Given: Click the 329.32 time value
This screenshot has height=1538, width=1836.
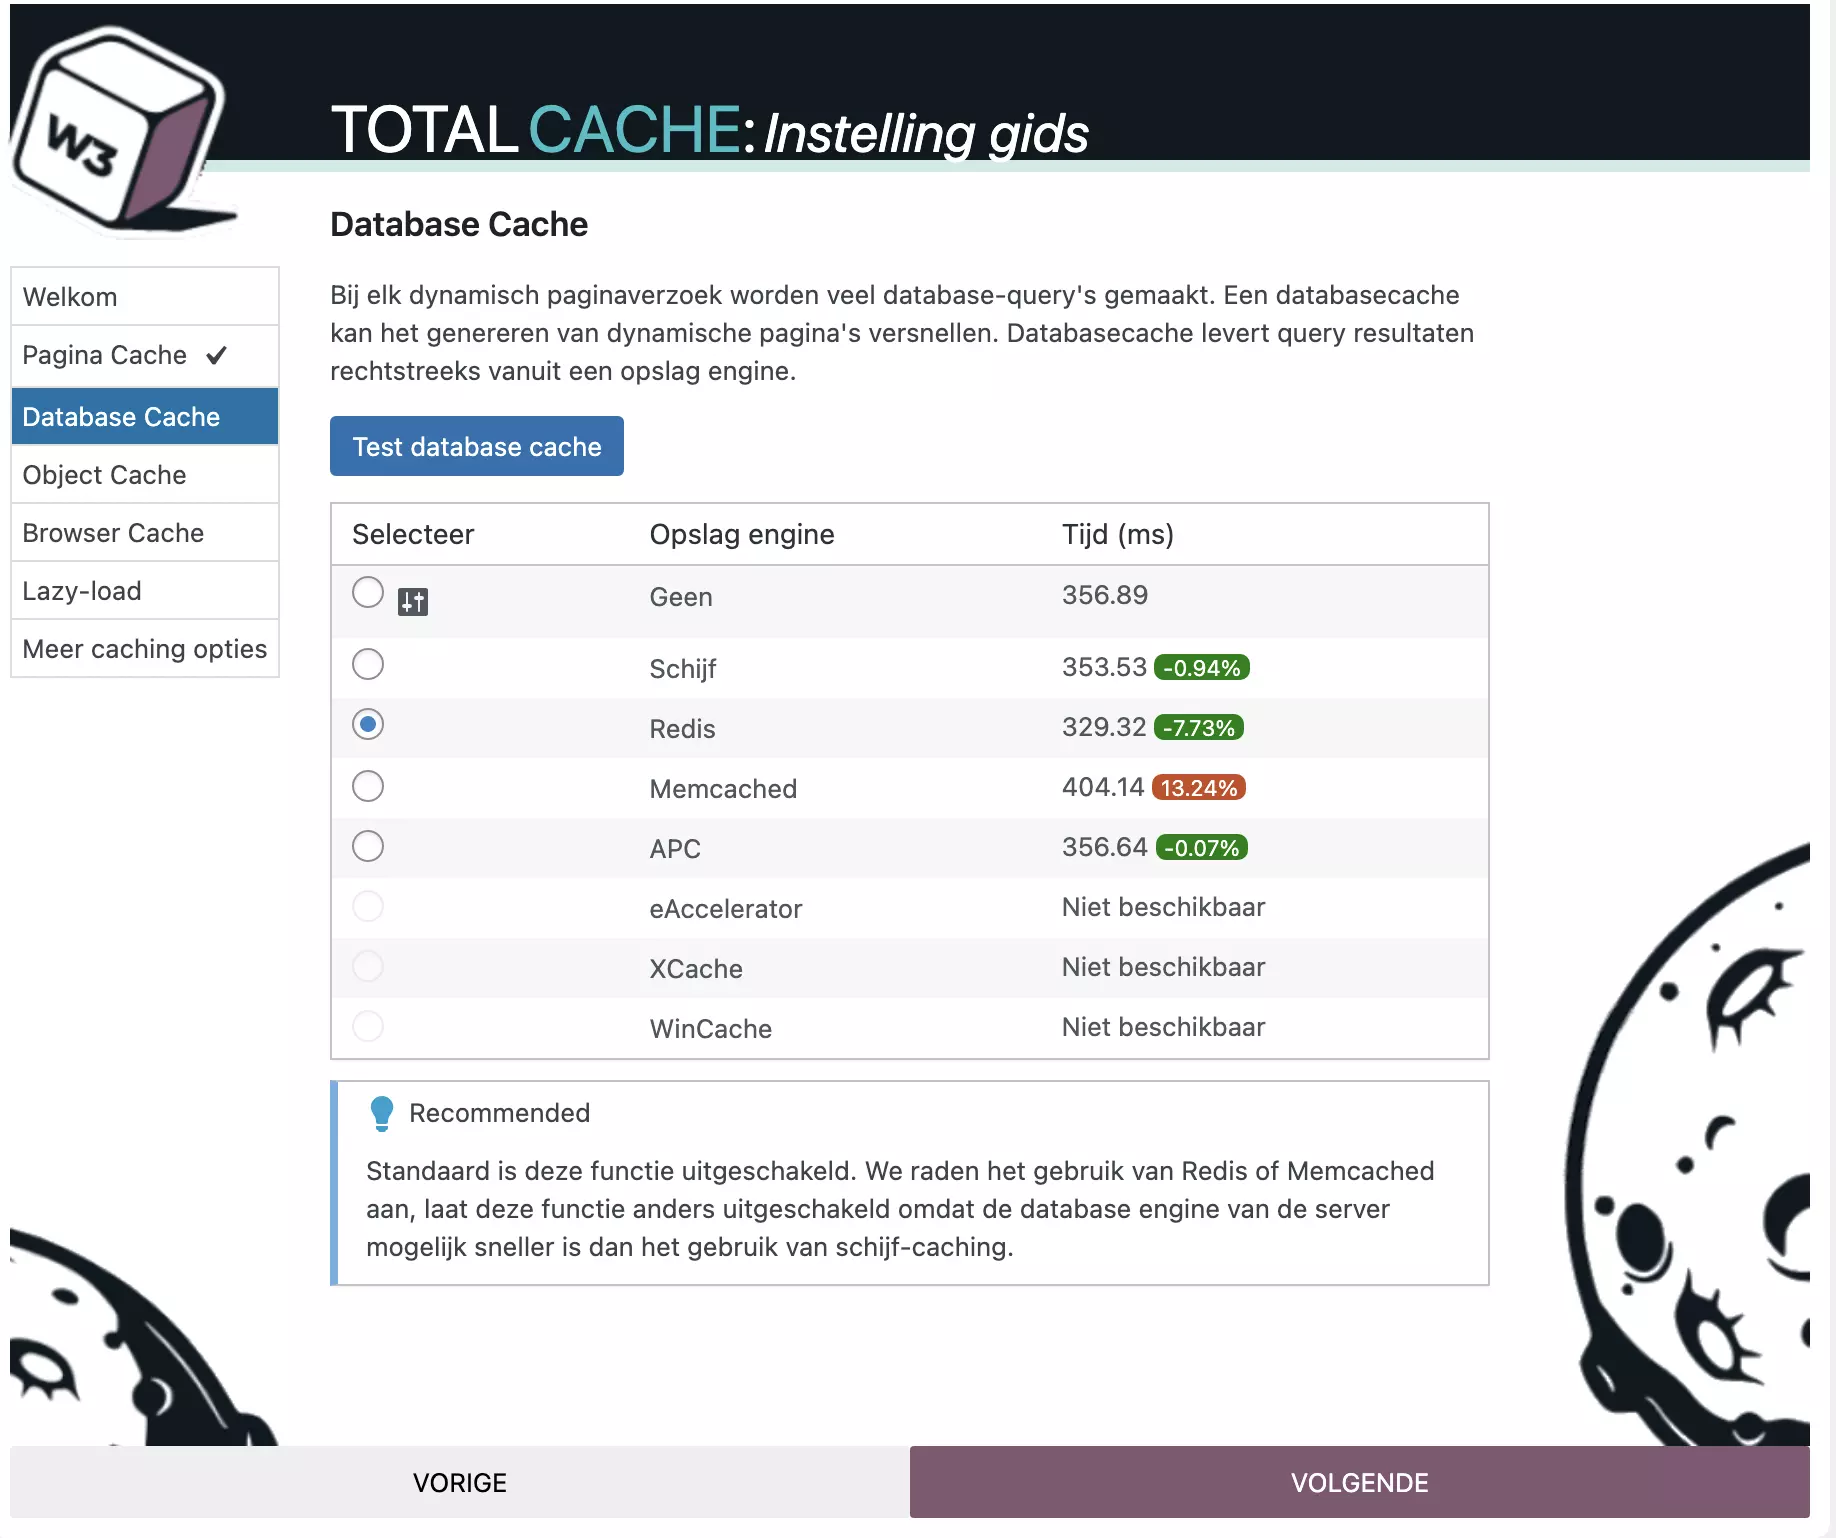Looking at the screenshot, I should (1104, 727).
